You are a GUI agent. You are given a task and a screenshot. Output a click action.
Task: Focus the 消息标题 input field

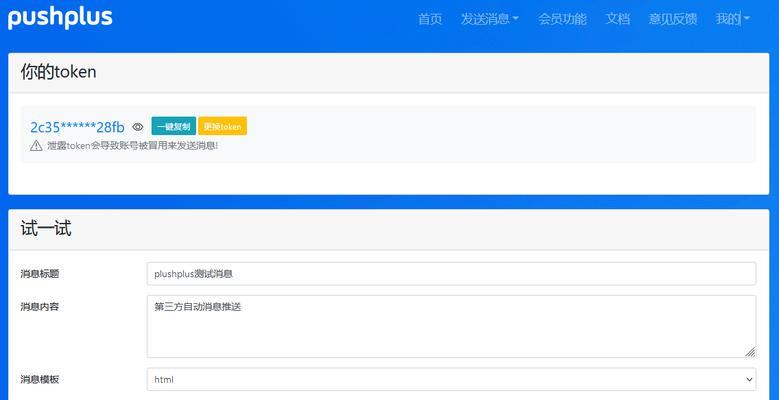click(451, 274)
